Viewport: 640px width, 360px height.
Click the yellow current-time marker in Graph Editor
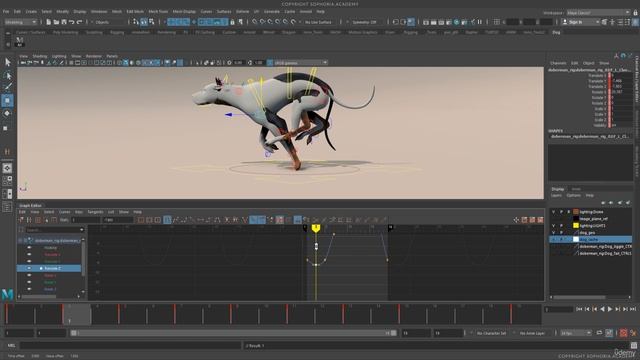pyautogui.click(x=316, y=228)
